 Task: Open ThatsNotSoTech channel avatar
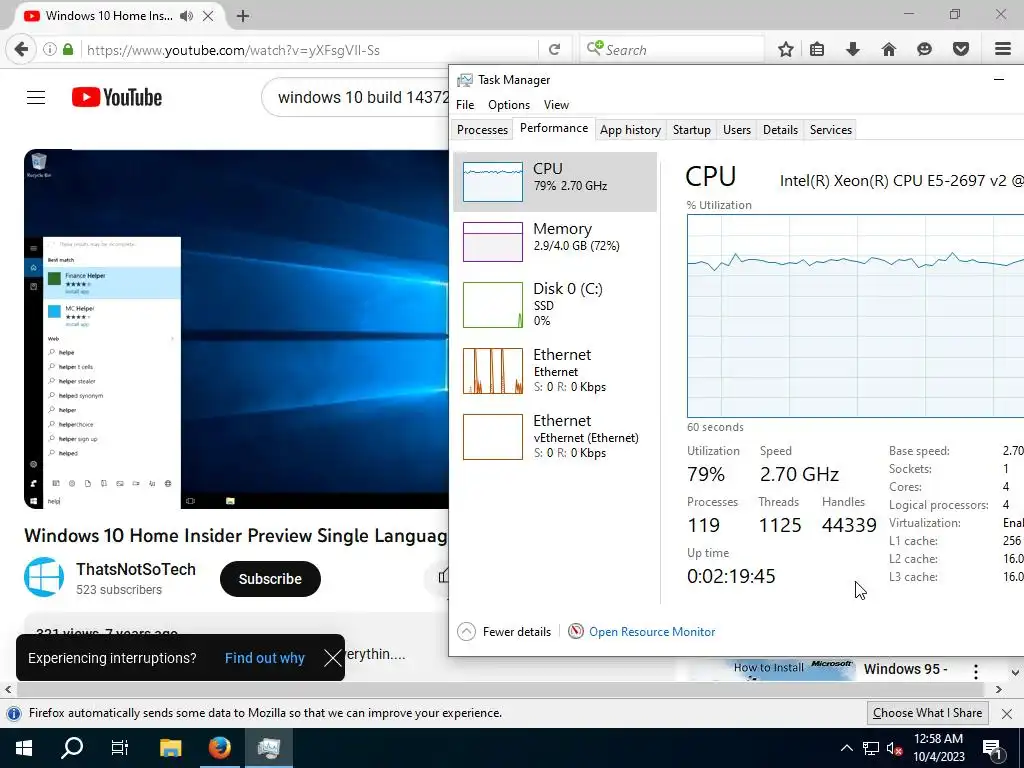[x=44, y=577]
